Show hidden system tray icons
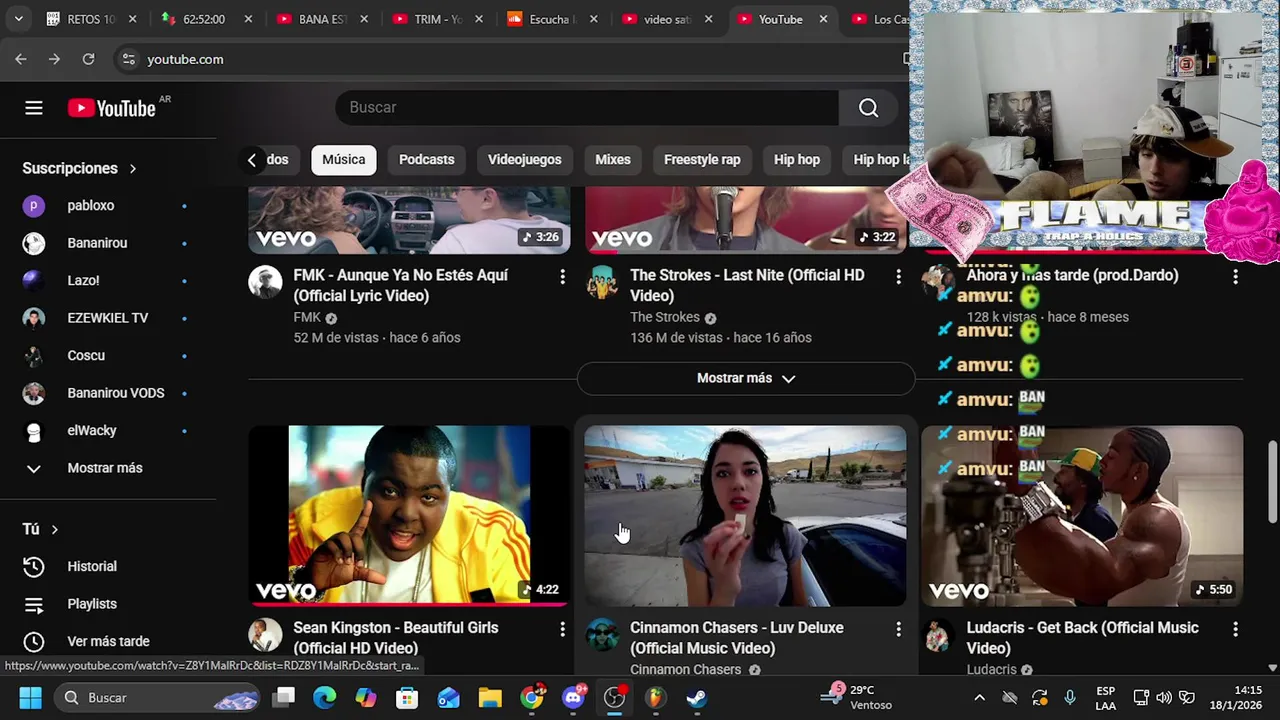Image resolution: width=1280 pixels, height=720 pixels. (x=980, y=698)
